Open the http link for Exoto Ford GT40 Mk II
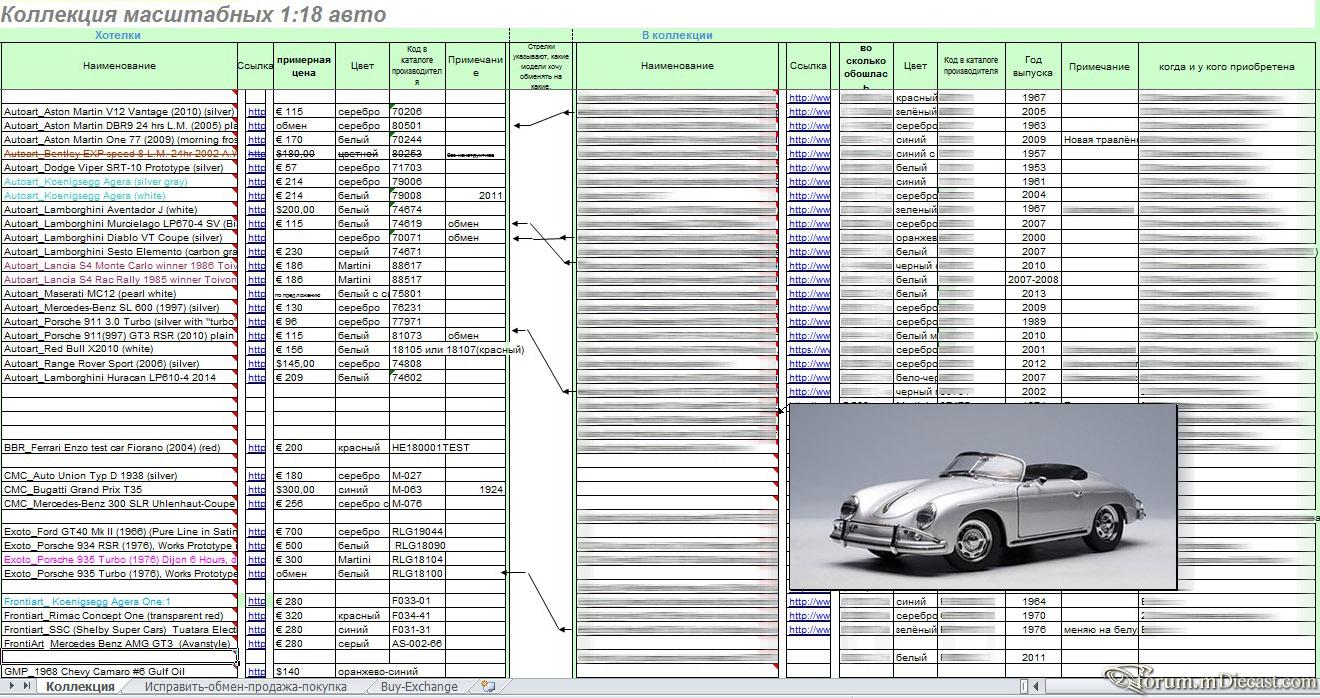 pyautogui.click(x=256, y=532)
